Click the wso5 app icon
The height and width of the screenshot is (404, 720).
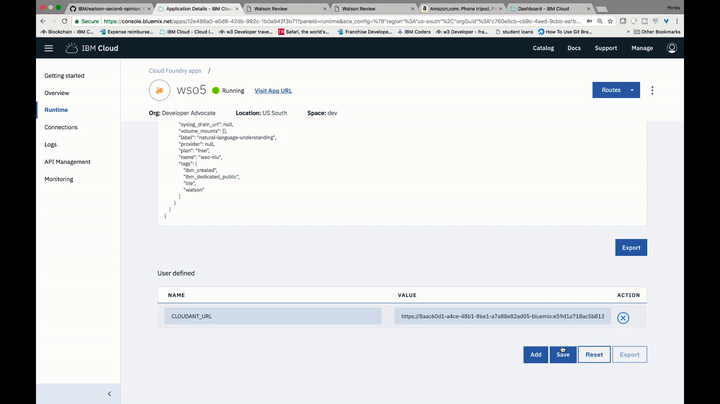[159, 90]
